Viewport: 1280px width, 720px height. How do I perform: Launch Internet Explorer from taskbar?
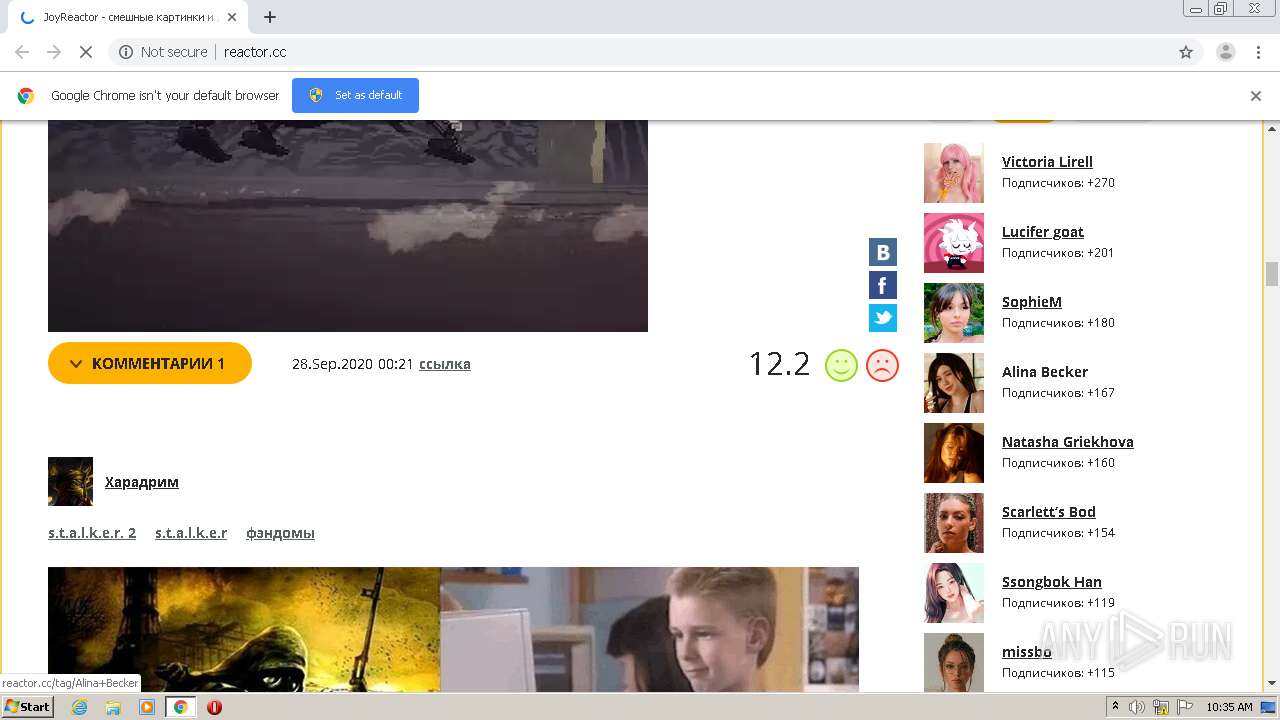click(80, 707)
